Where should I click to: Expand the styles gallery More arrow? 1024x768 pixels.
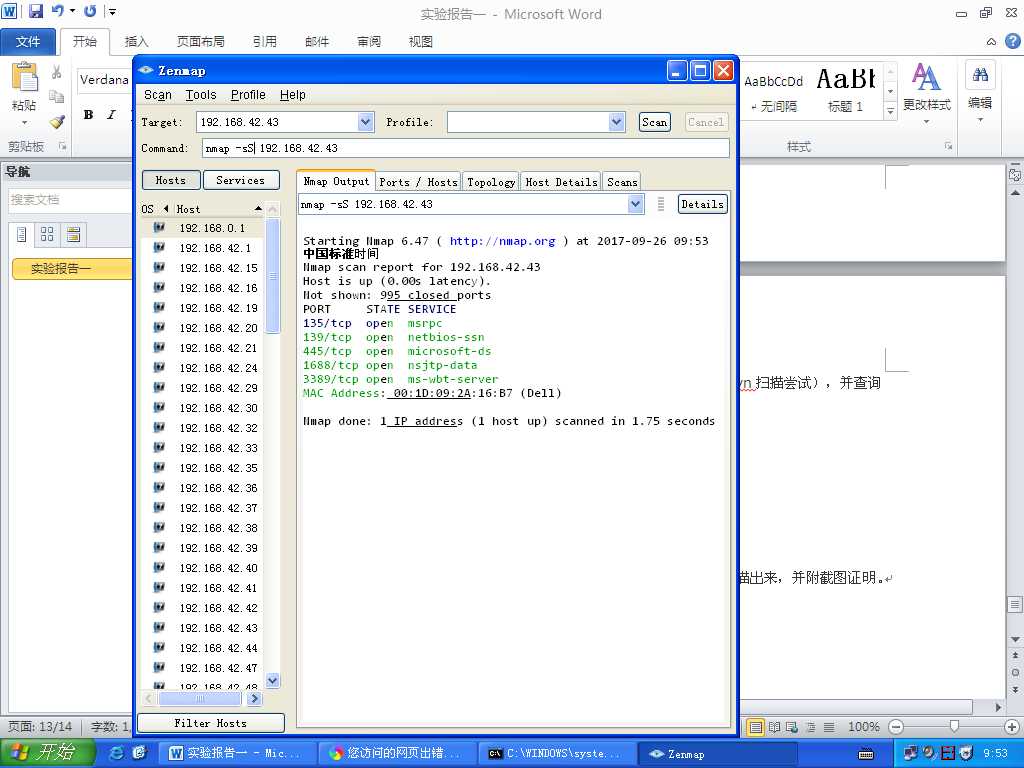pos(890,112)
